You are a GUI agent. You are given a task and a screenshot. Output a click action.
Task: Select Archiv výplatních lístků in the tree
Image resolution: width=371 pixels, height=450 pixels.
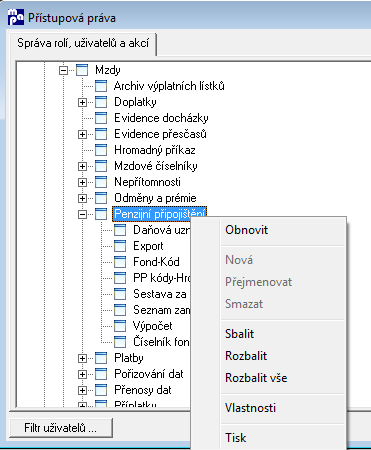tap(169, 86)
